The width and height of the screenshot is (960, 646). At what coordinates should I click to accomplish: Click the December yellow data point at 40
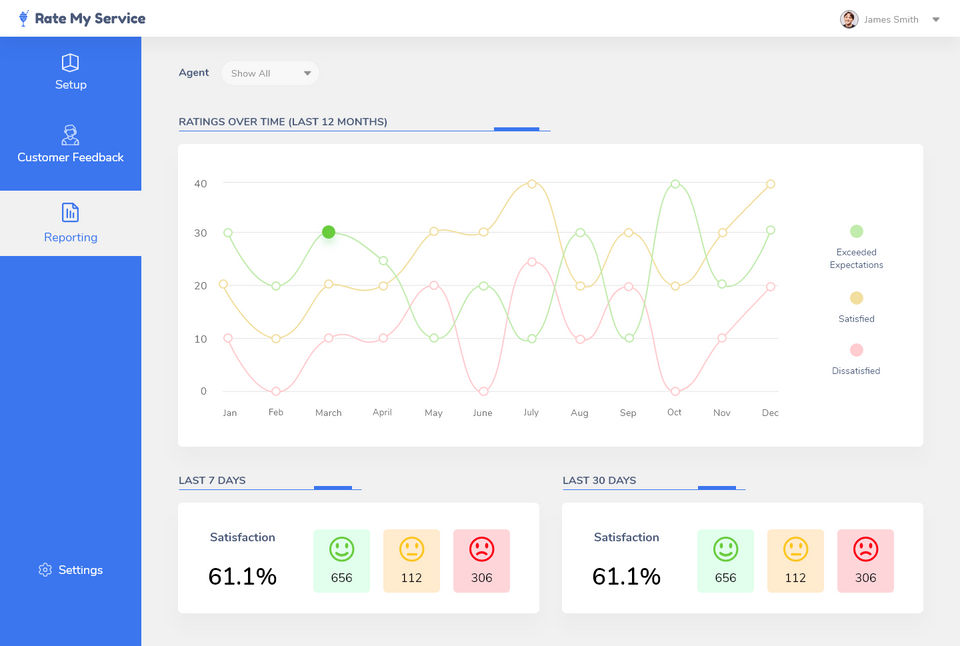pyautogui.click(x=770, y=184)
